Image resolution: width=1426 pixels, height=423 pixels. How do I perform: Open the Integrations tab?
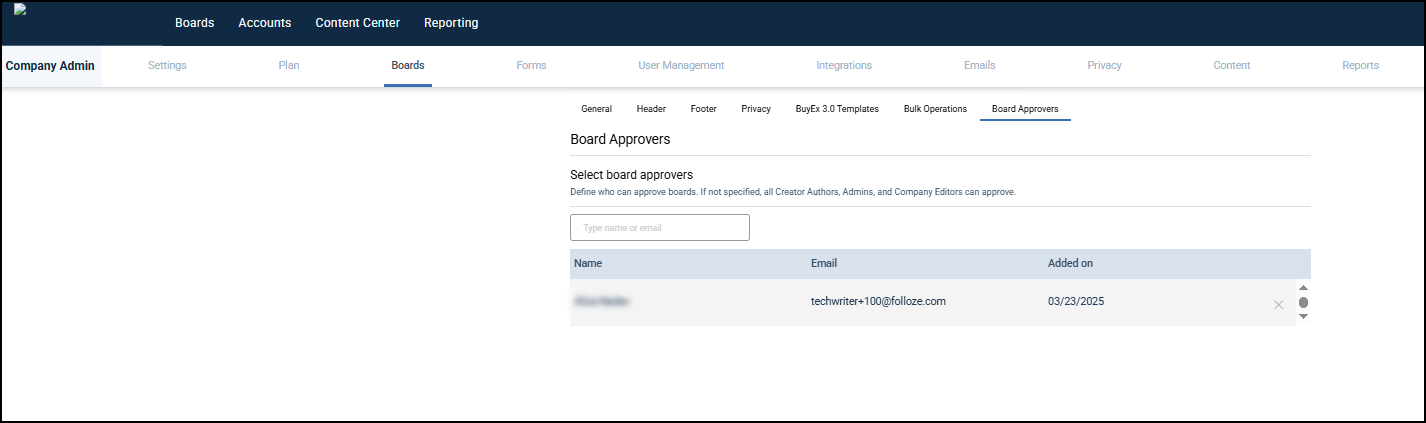(844, 66)
